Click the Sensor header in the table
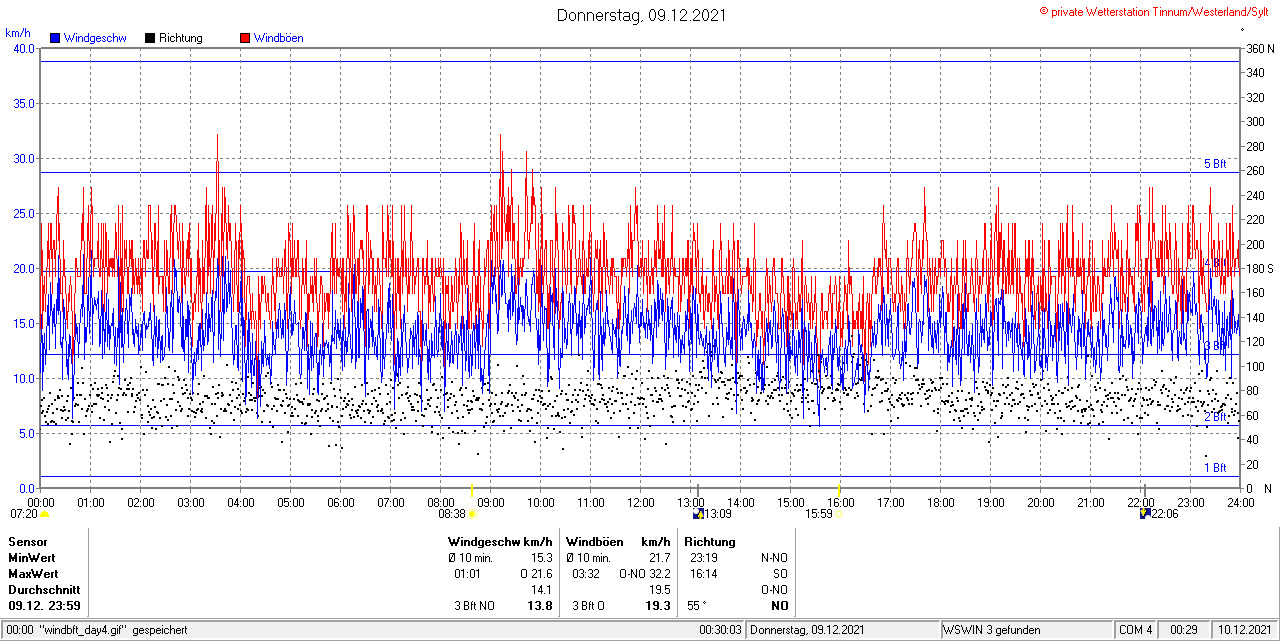Screen dimensions: 1280x641 coord(28,542)
